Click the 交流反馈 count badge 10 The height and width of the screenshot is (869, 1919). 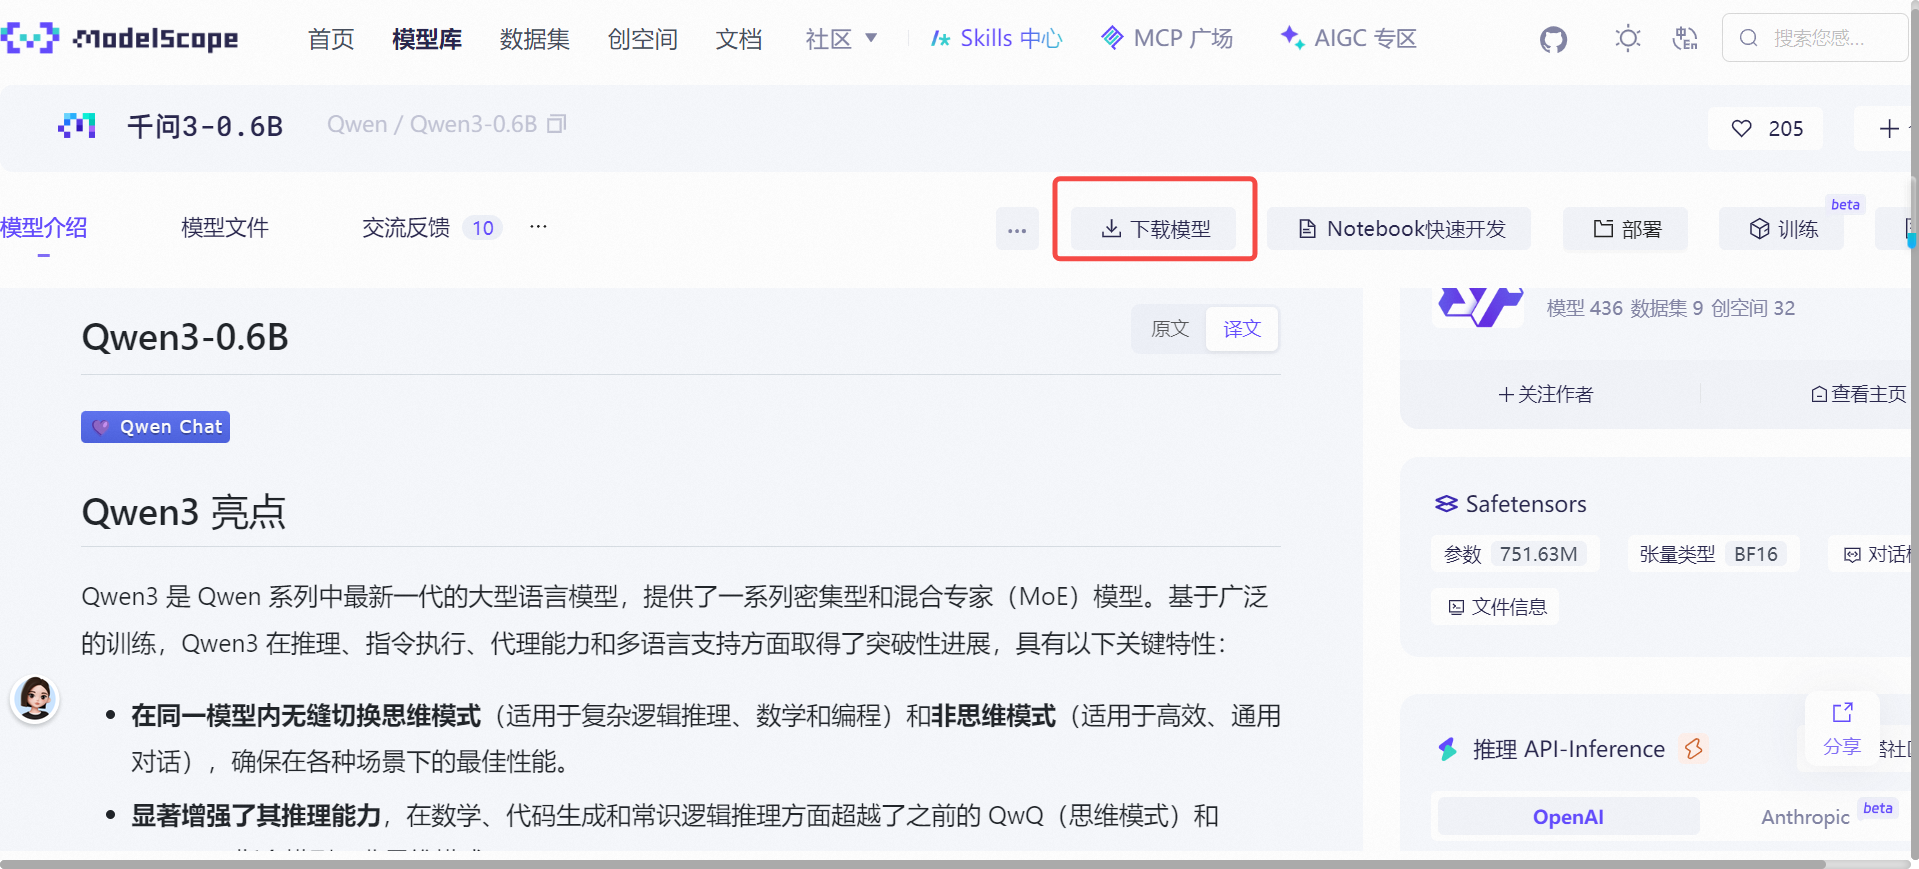(x=483, y=228)
